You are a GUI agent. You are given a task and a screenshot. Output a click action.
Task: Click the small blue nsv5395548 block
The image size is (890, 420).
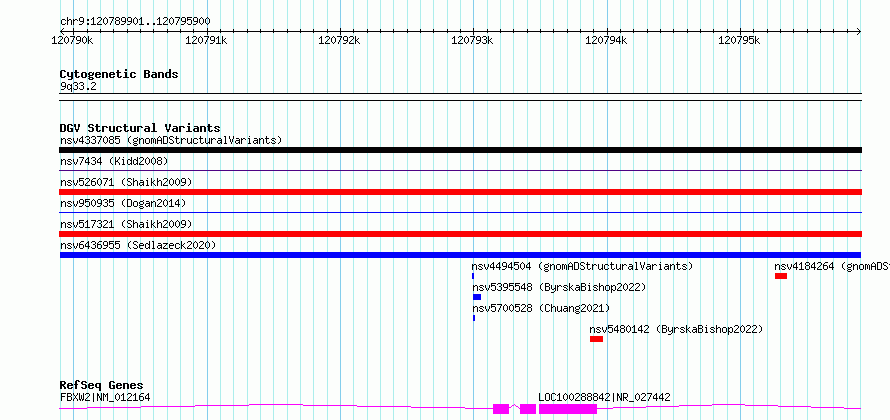(x=477, y=297)
